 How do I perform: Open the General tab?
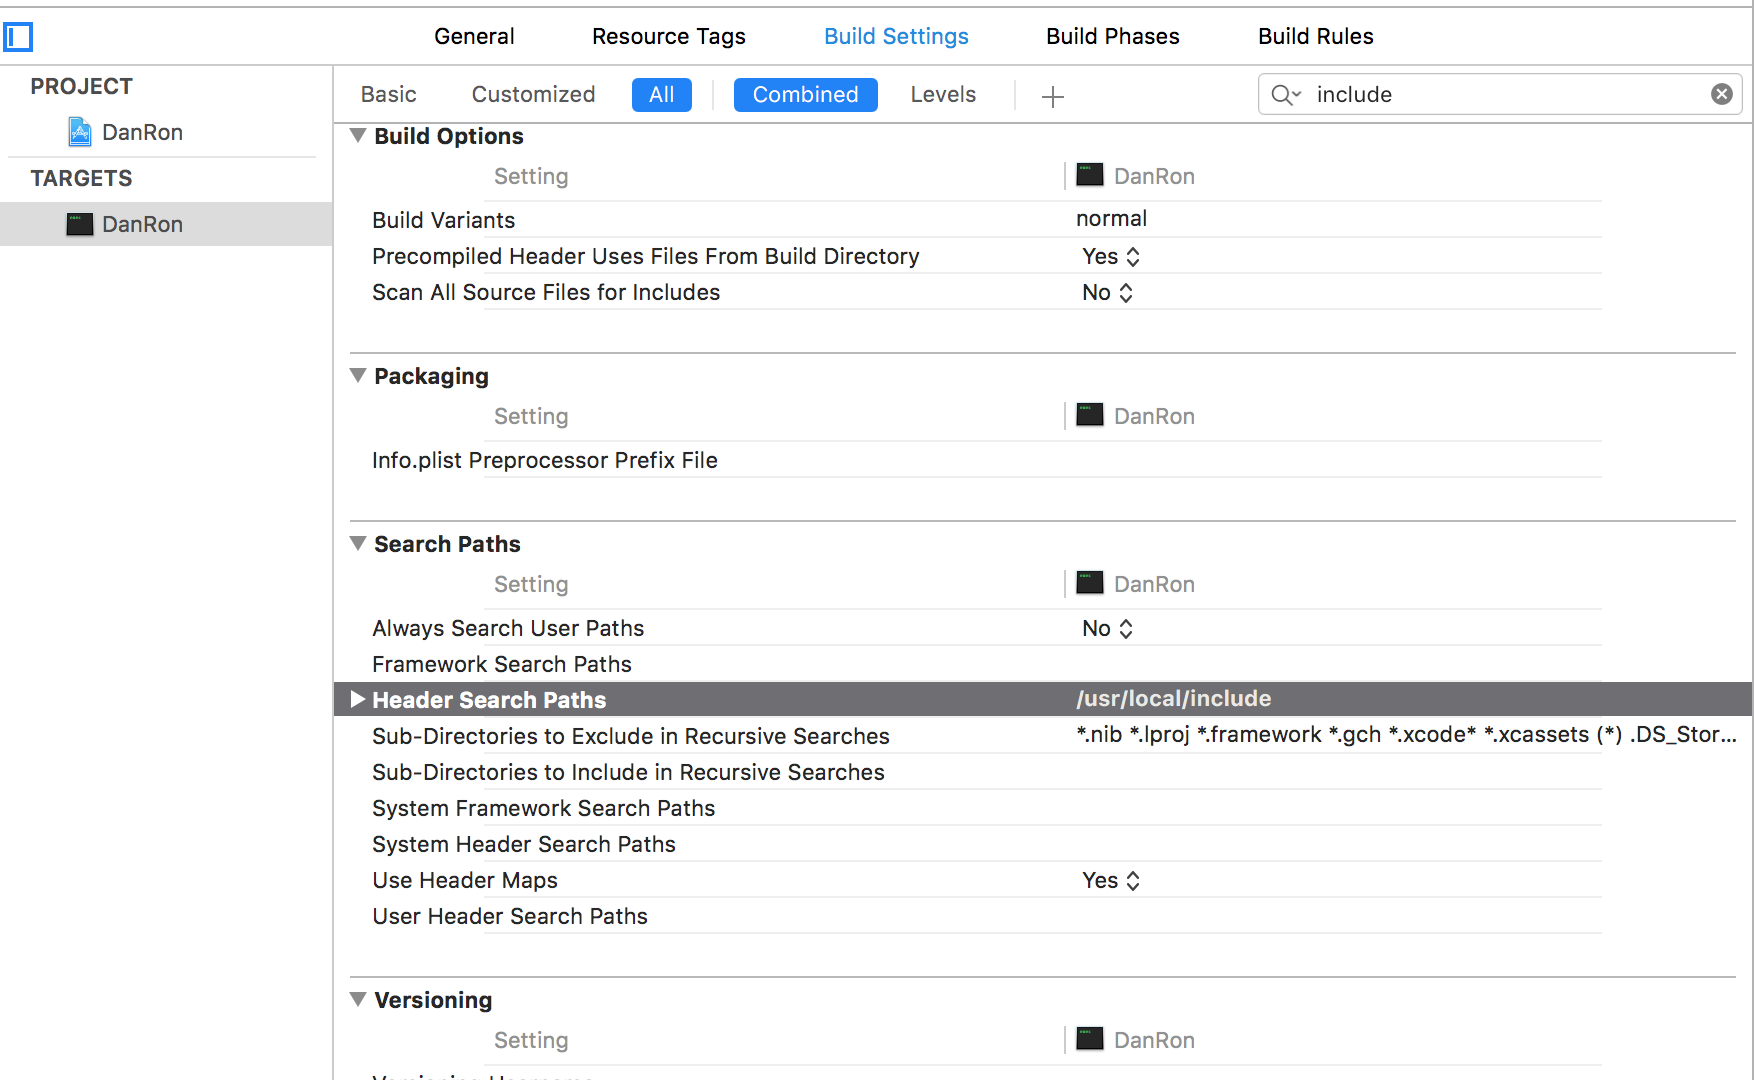[x=474, y=36]
